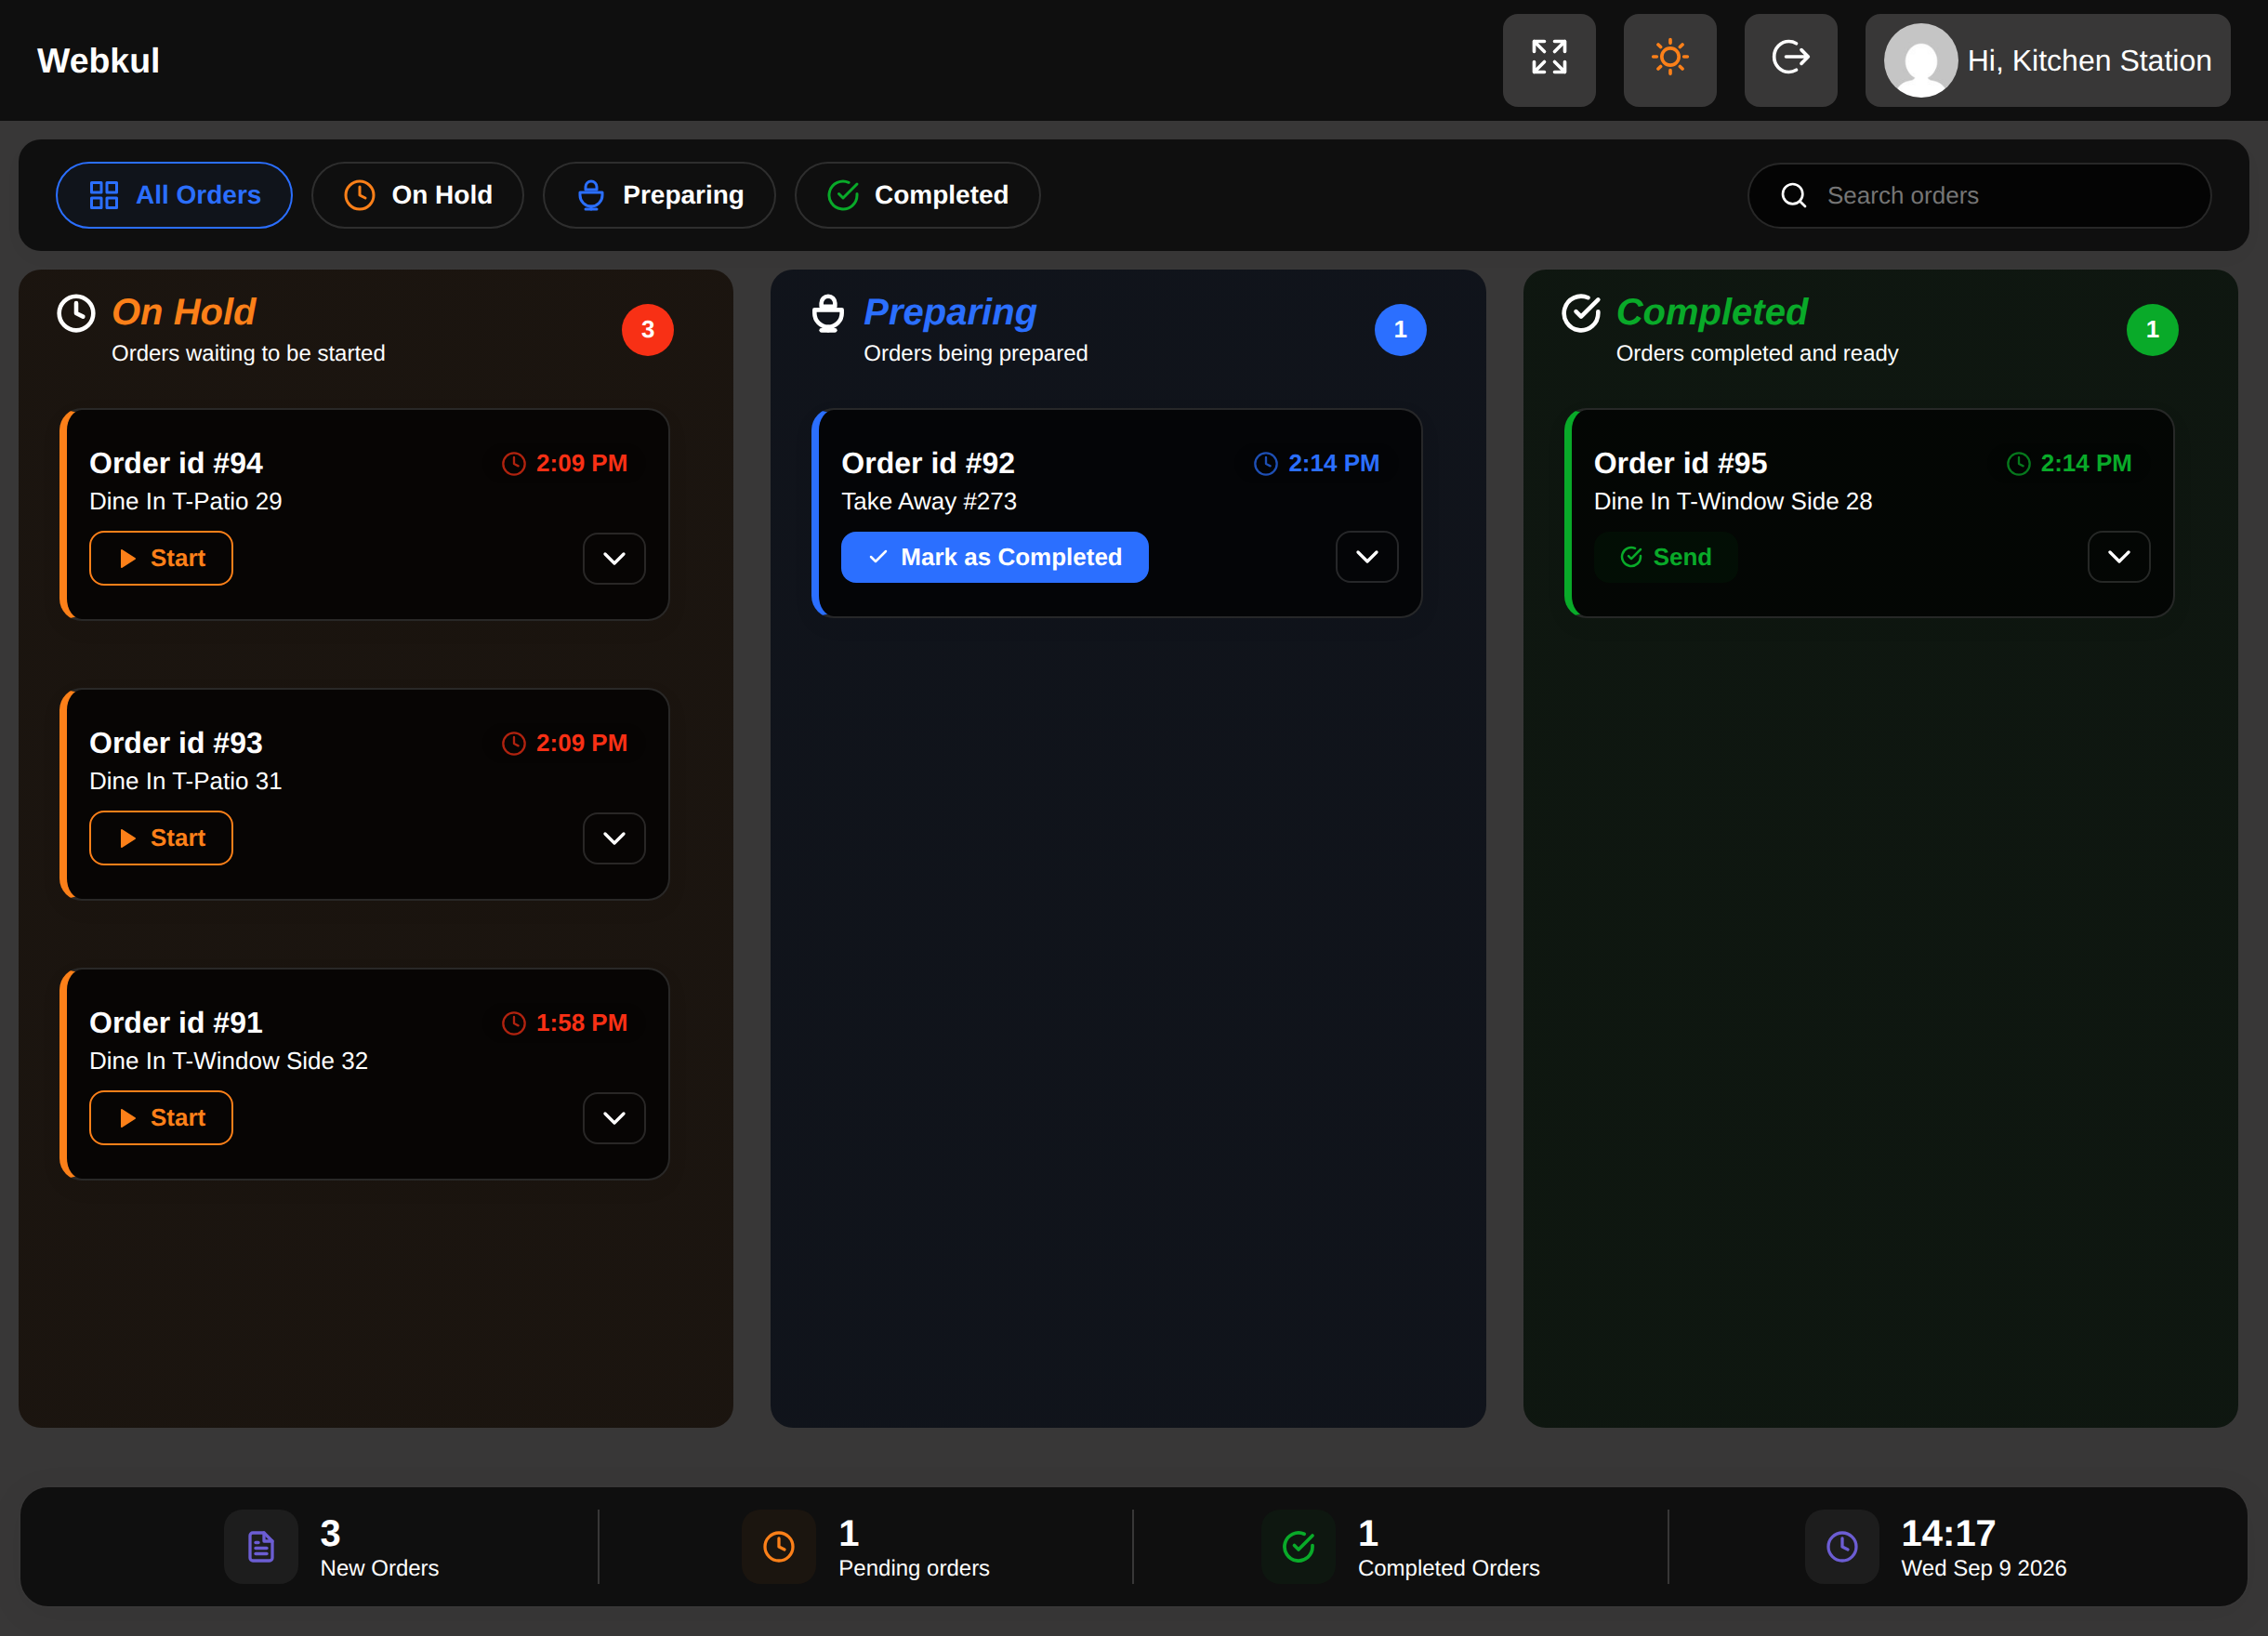
Task: Switch to the Preparing filter tab
Action: (659, 195)
